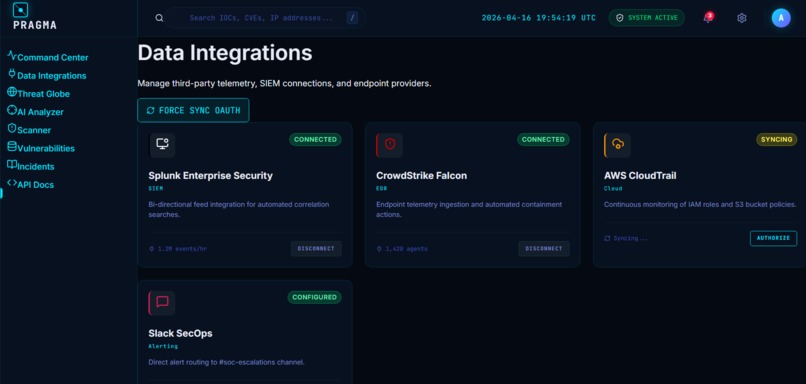
Task: Click the EDR category label
Action: coord(381,189)
